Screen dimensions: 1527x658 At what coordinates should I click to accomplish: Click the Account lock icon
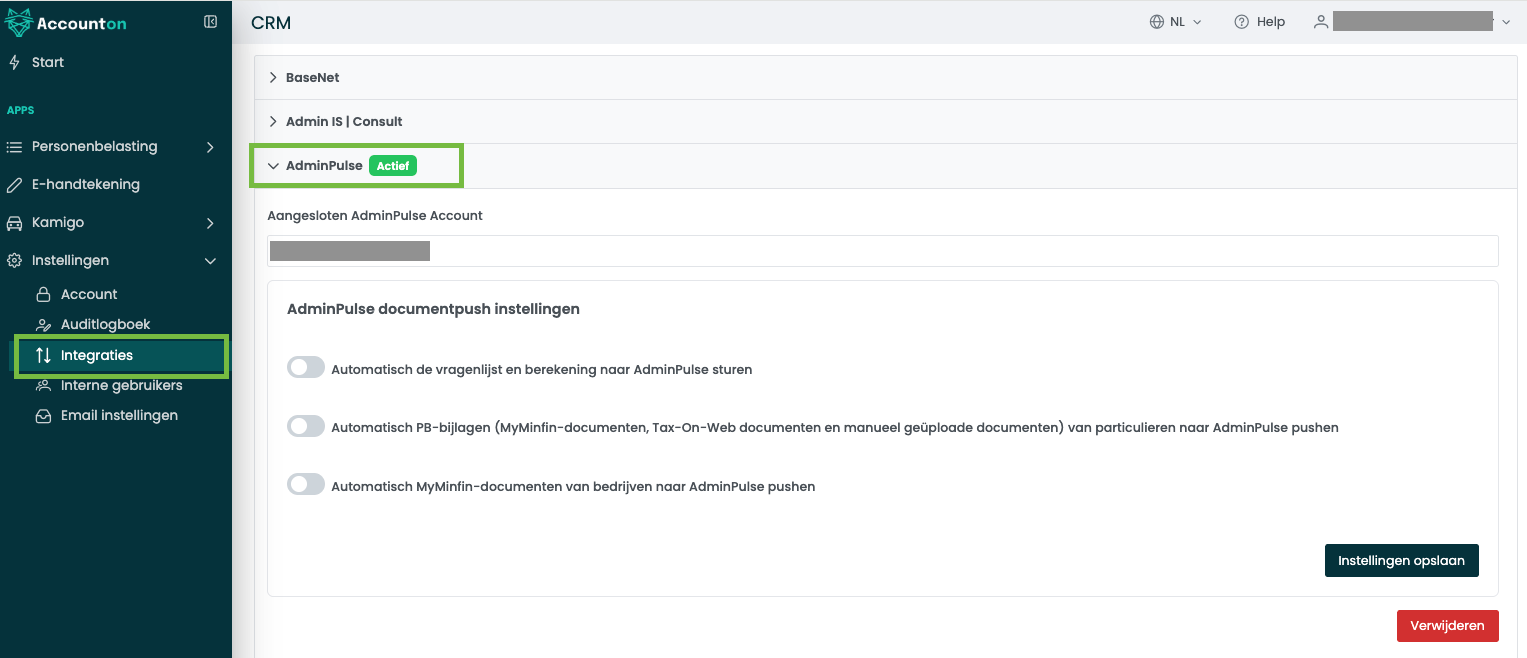pyautogui.click(x=43, y=294)
